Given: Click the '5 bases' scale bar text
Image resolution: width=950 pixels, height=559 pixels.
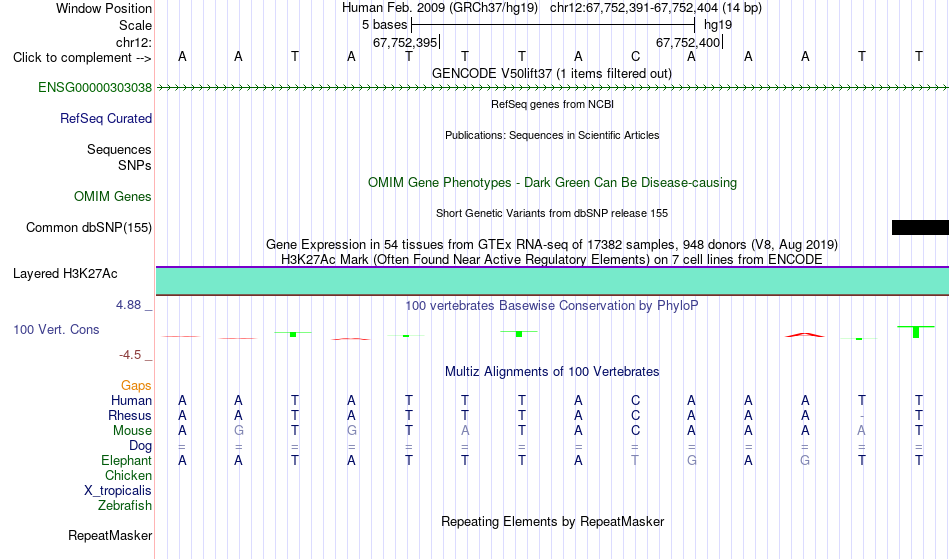Looking at the screenshot, I should 385,25.
